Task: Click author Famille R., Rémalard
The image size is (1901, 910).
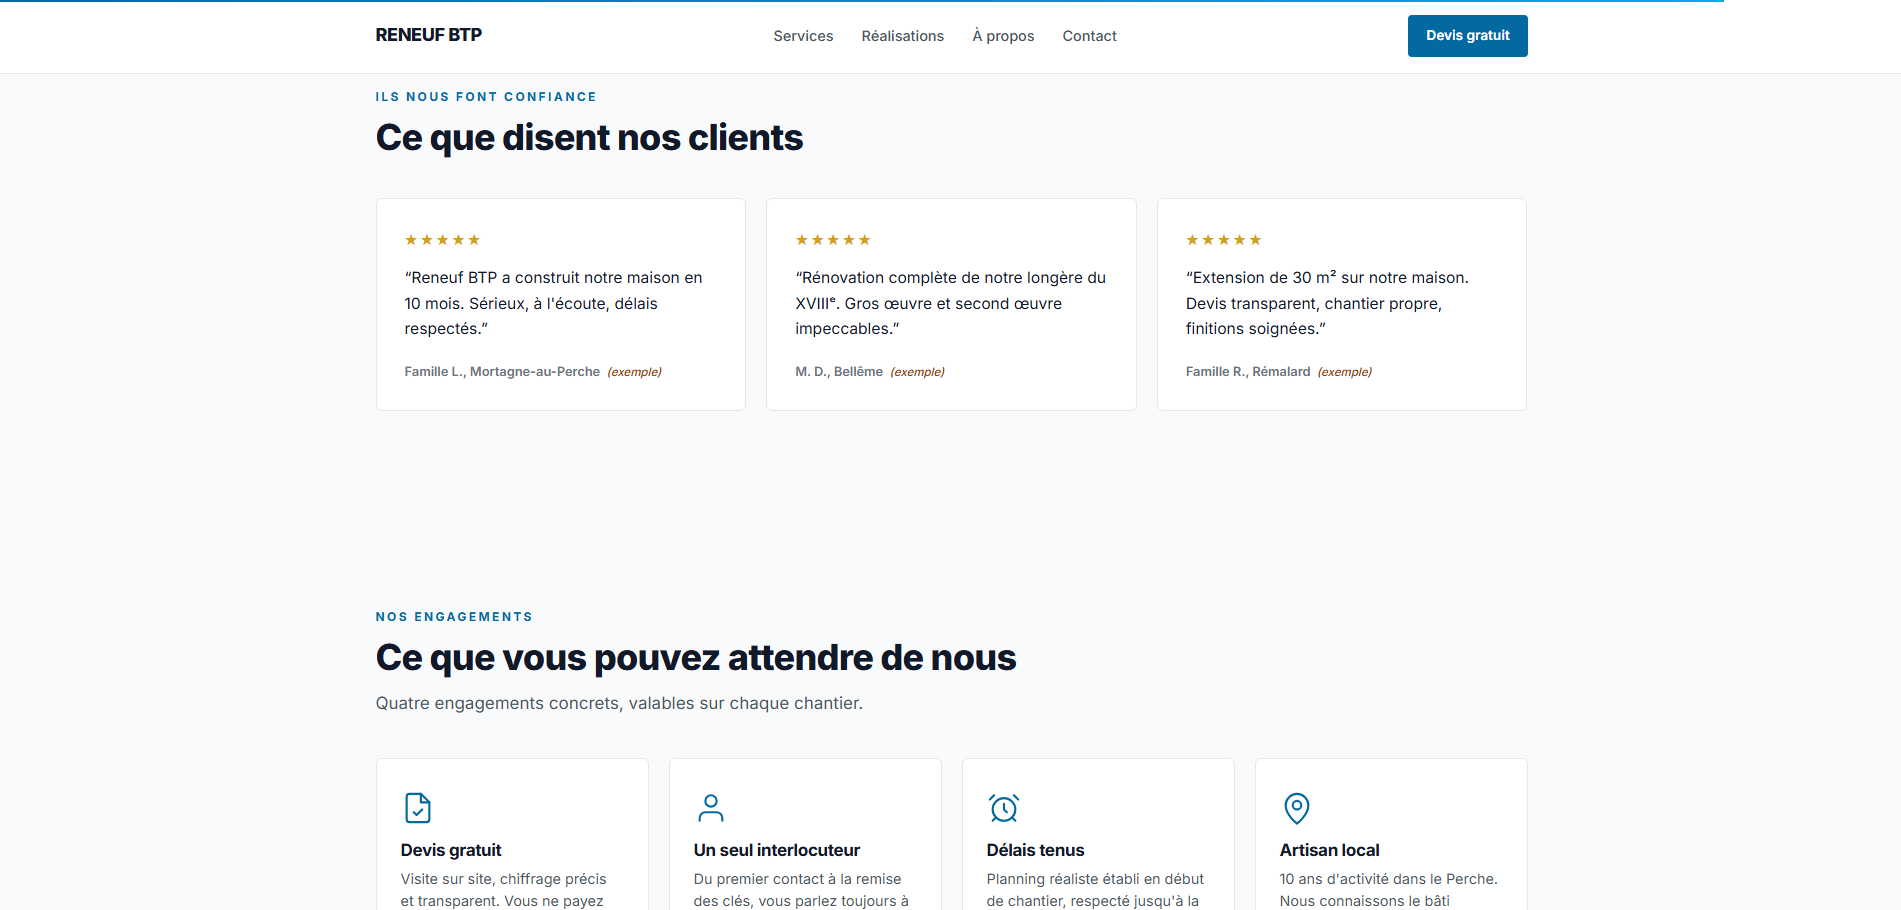Action: pos(1248,372)
